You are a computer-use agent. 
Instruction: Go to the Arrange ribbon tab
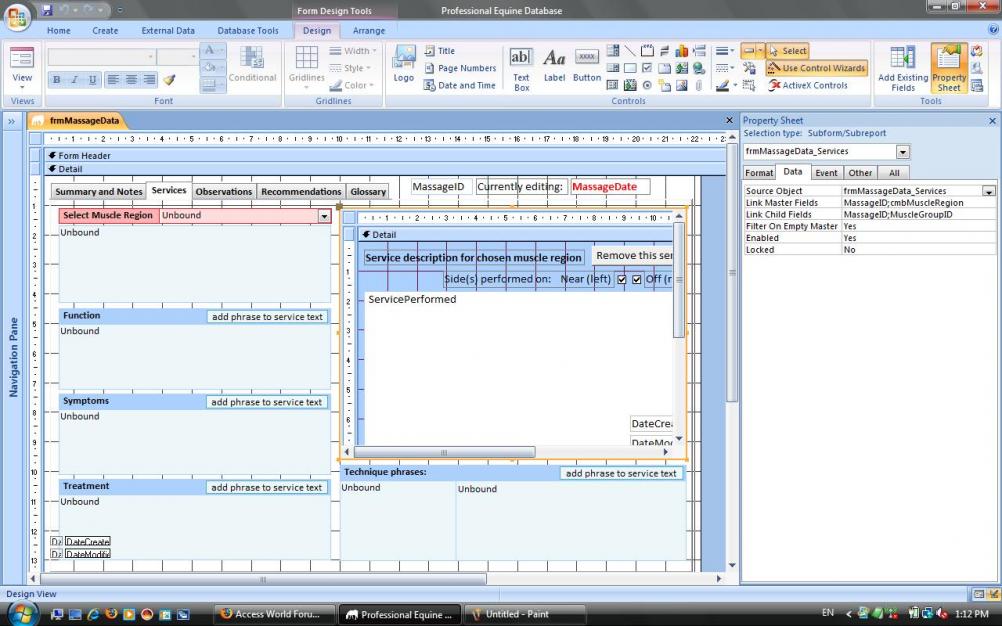369,30
